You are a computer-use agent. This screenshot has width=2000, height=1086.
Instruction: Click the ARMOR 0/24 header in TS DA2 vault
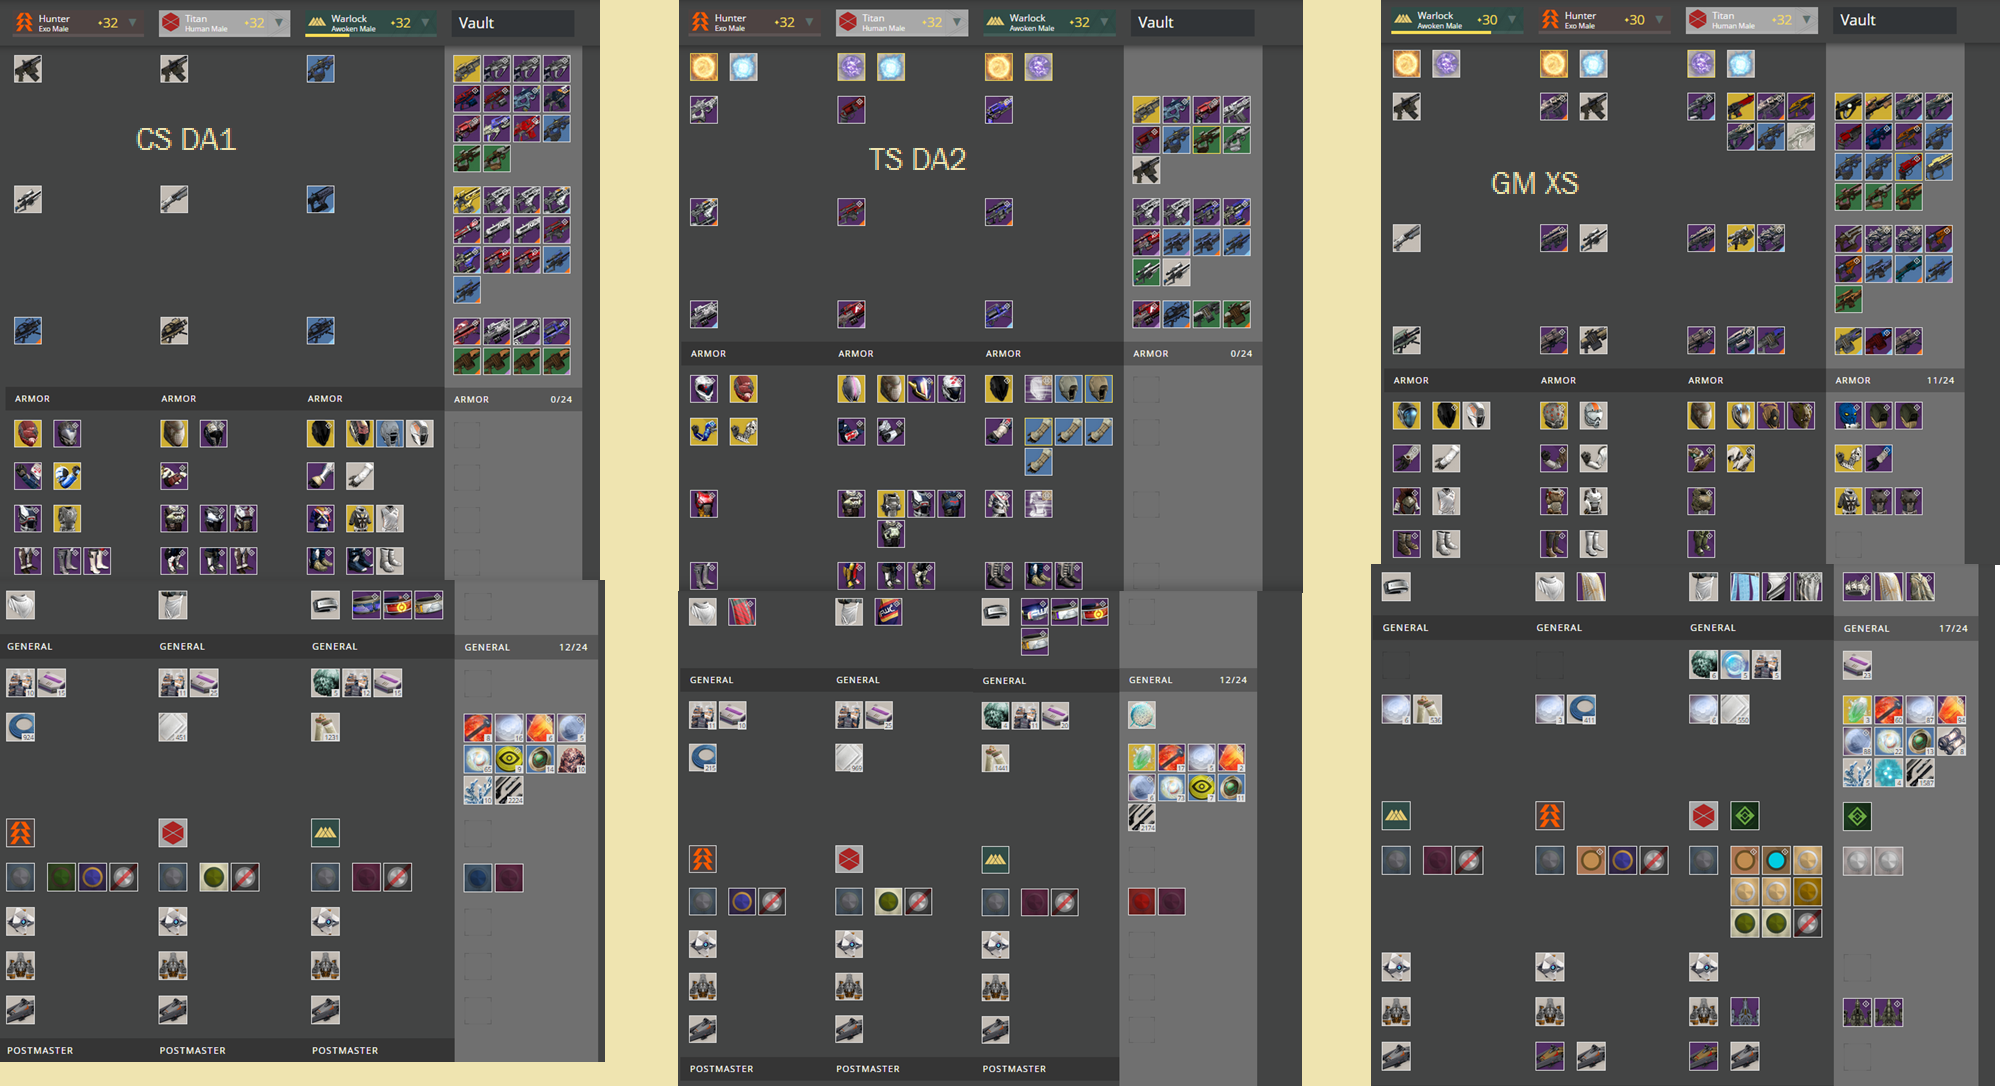click(x=1191, y=353)
